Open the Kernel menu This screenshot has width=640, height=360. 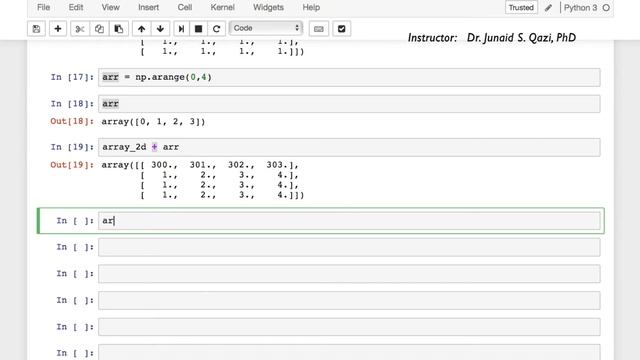222,7
